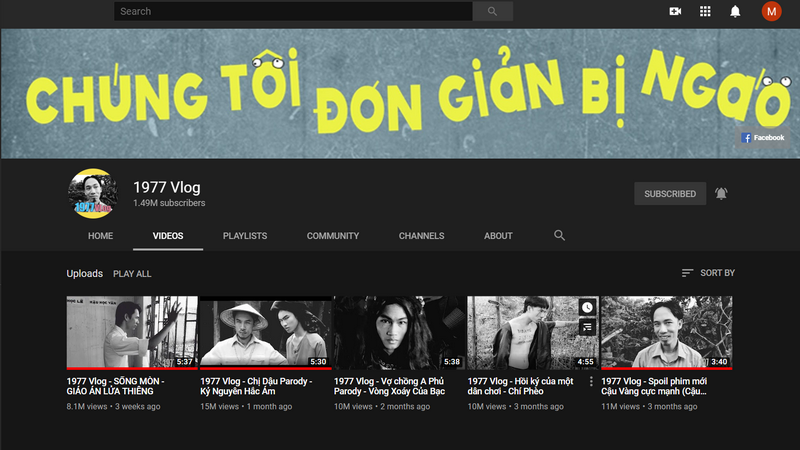Click Add to queue icon on Chí Phèo thumbnail

587,327
